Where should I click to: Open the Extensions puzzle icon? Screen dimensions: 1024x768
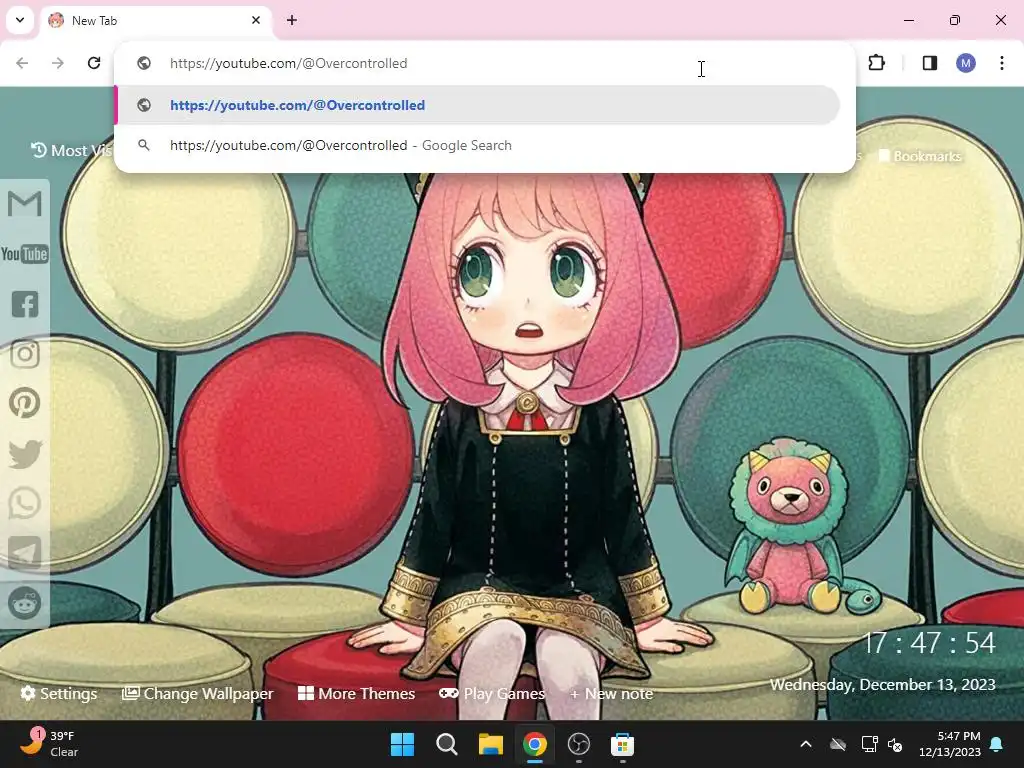[x=876, y=63]
